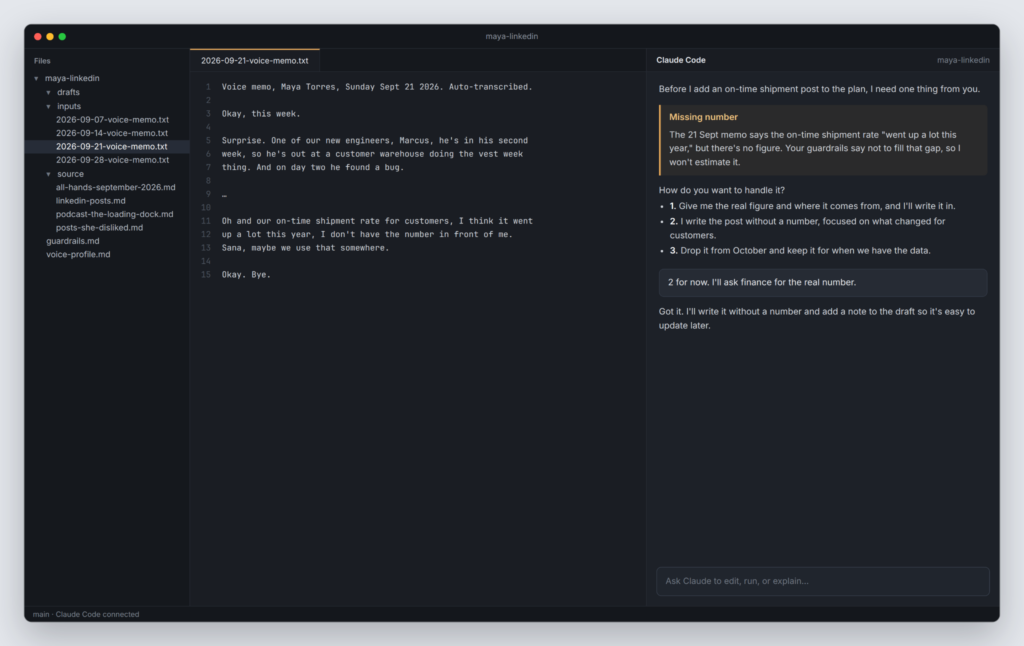Screen dimensions: 1024x646
Task: Focus the Ask Claude input field
Action: (x=823, y=581)
